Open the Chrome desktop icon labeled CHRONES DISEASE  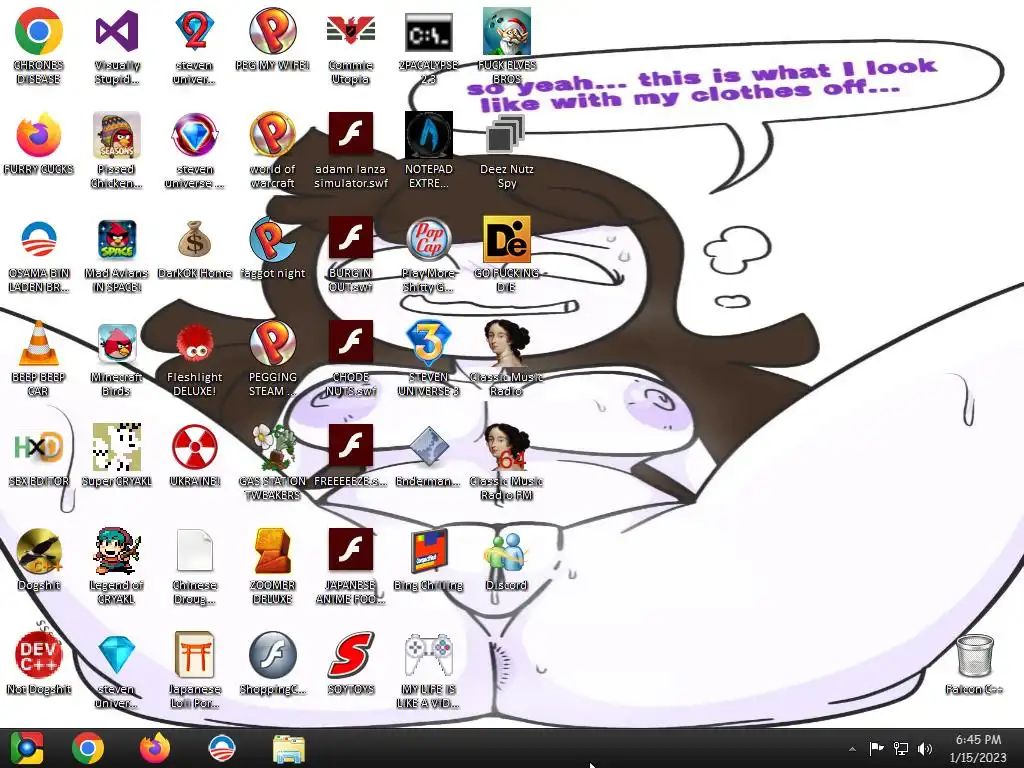coord(39,31)
